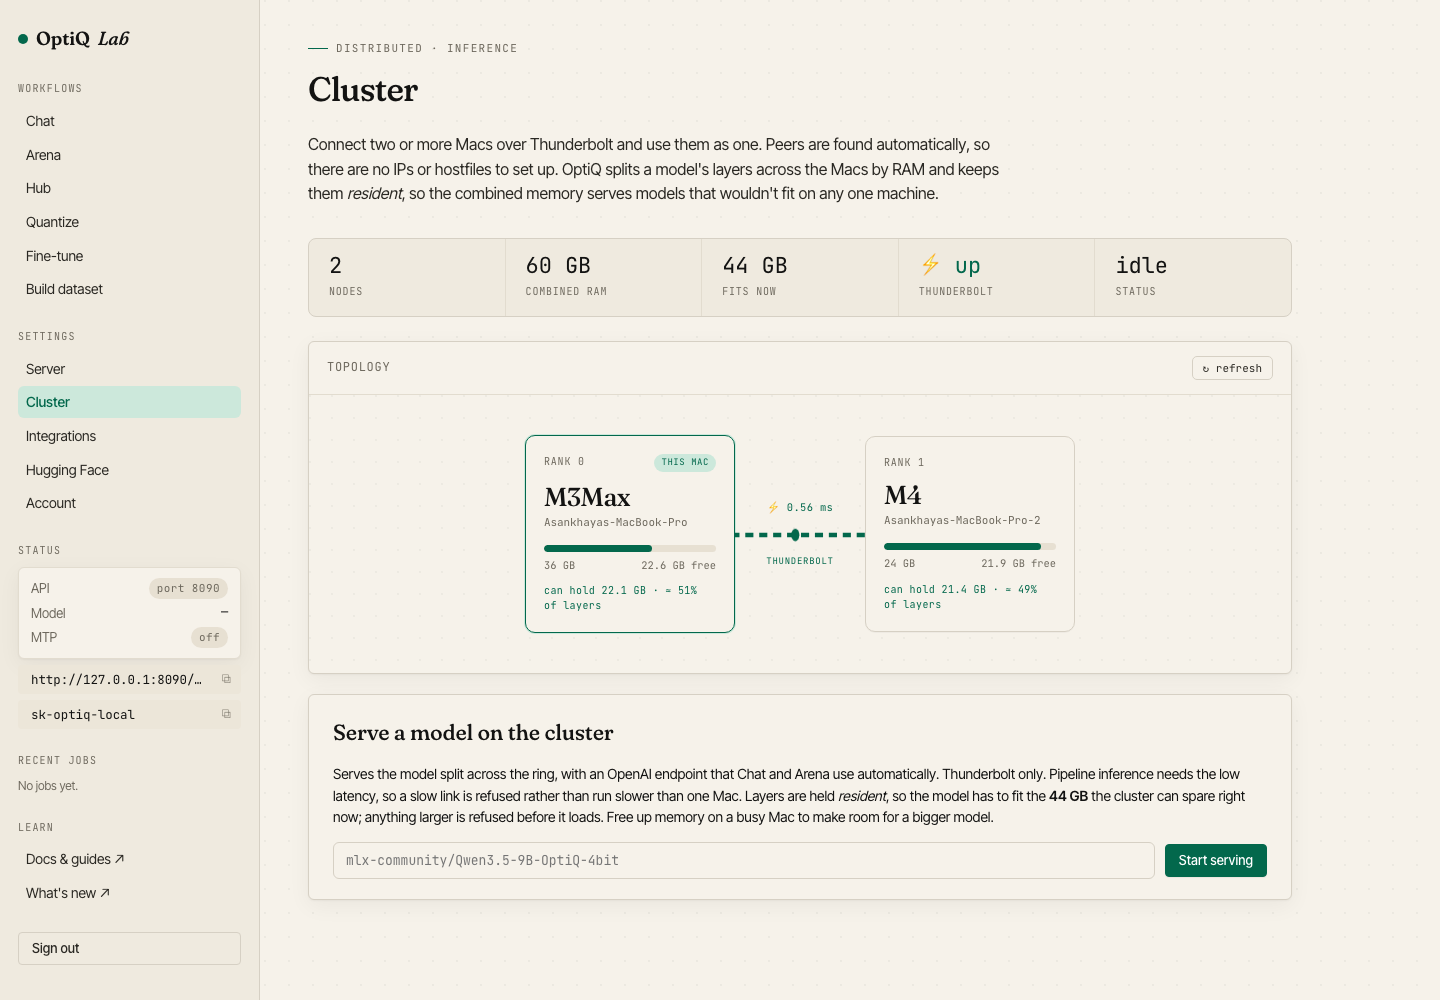The width and height of the screenshot is (1440, 1000).
Task: Click the MTP off badge
Action: point(209,637)
